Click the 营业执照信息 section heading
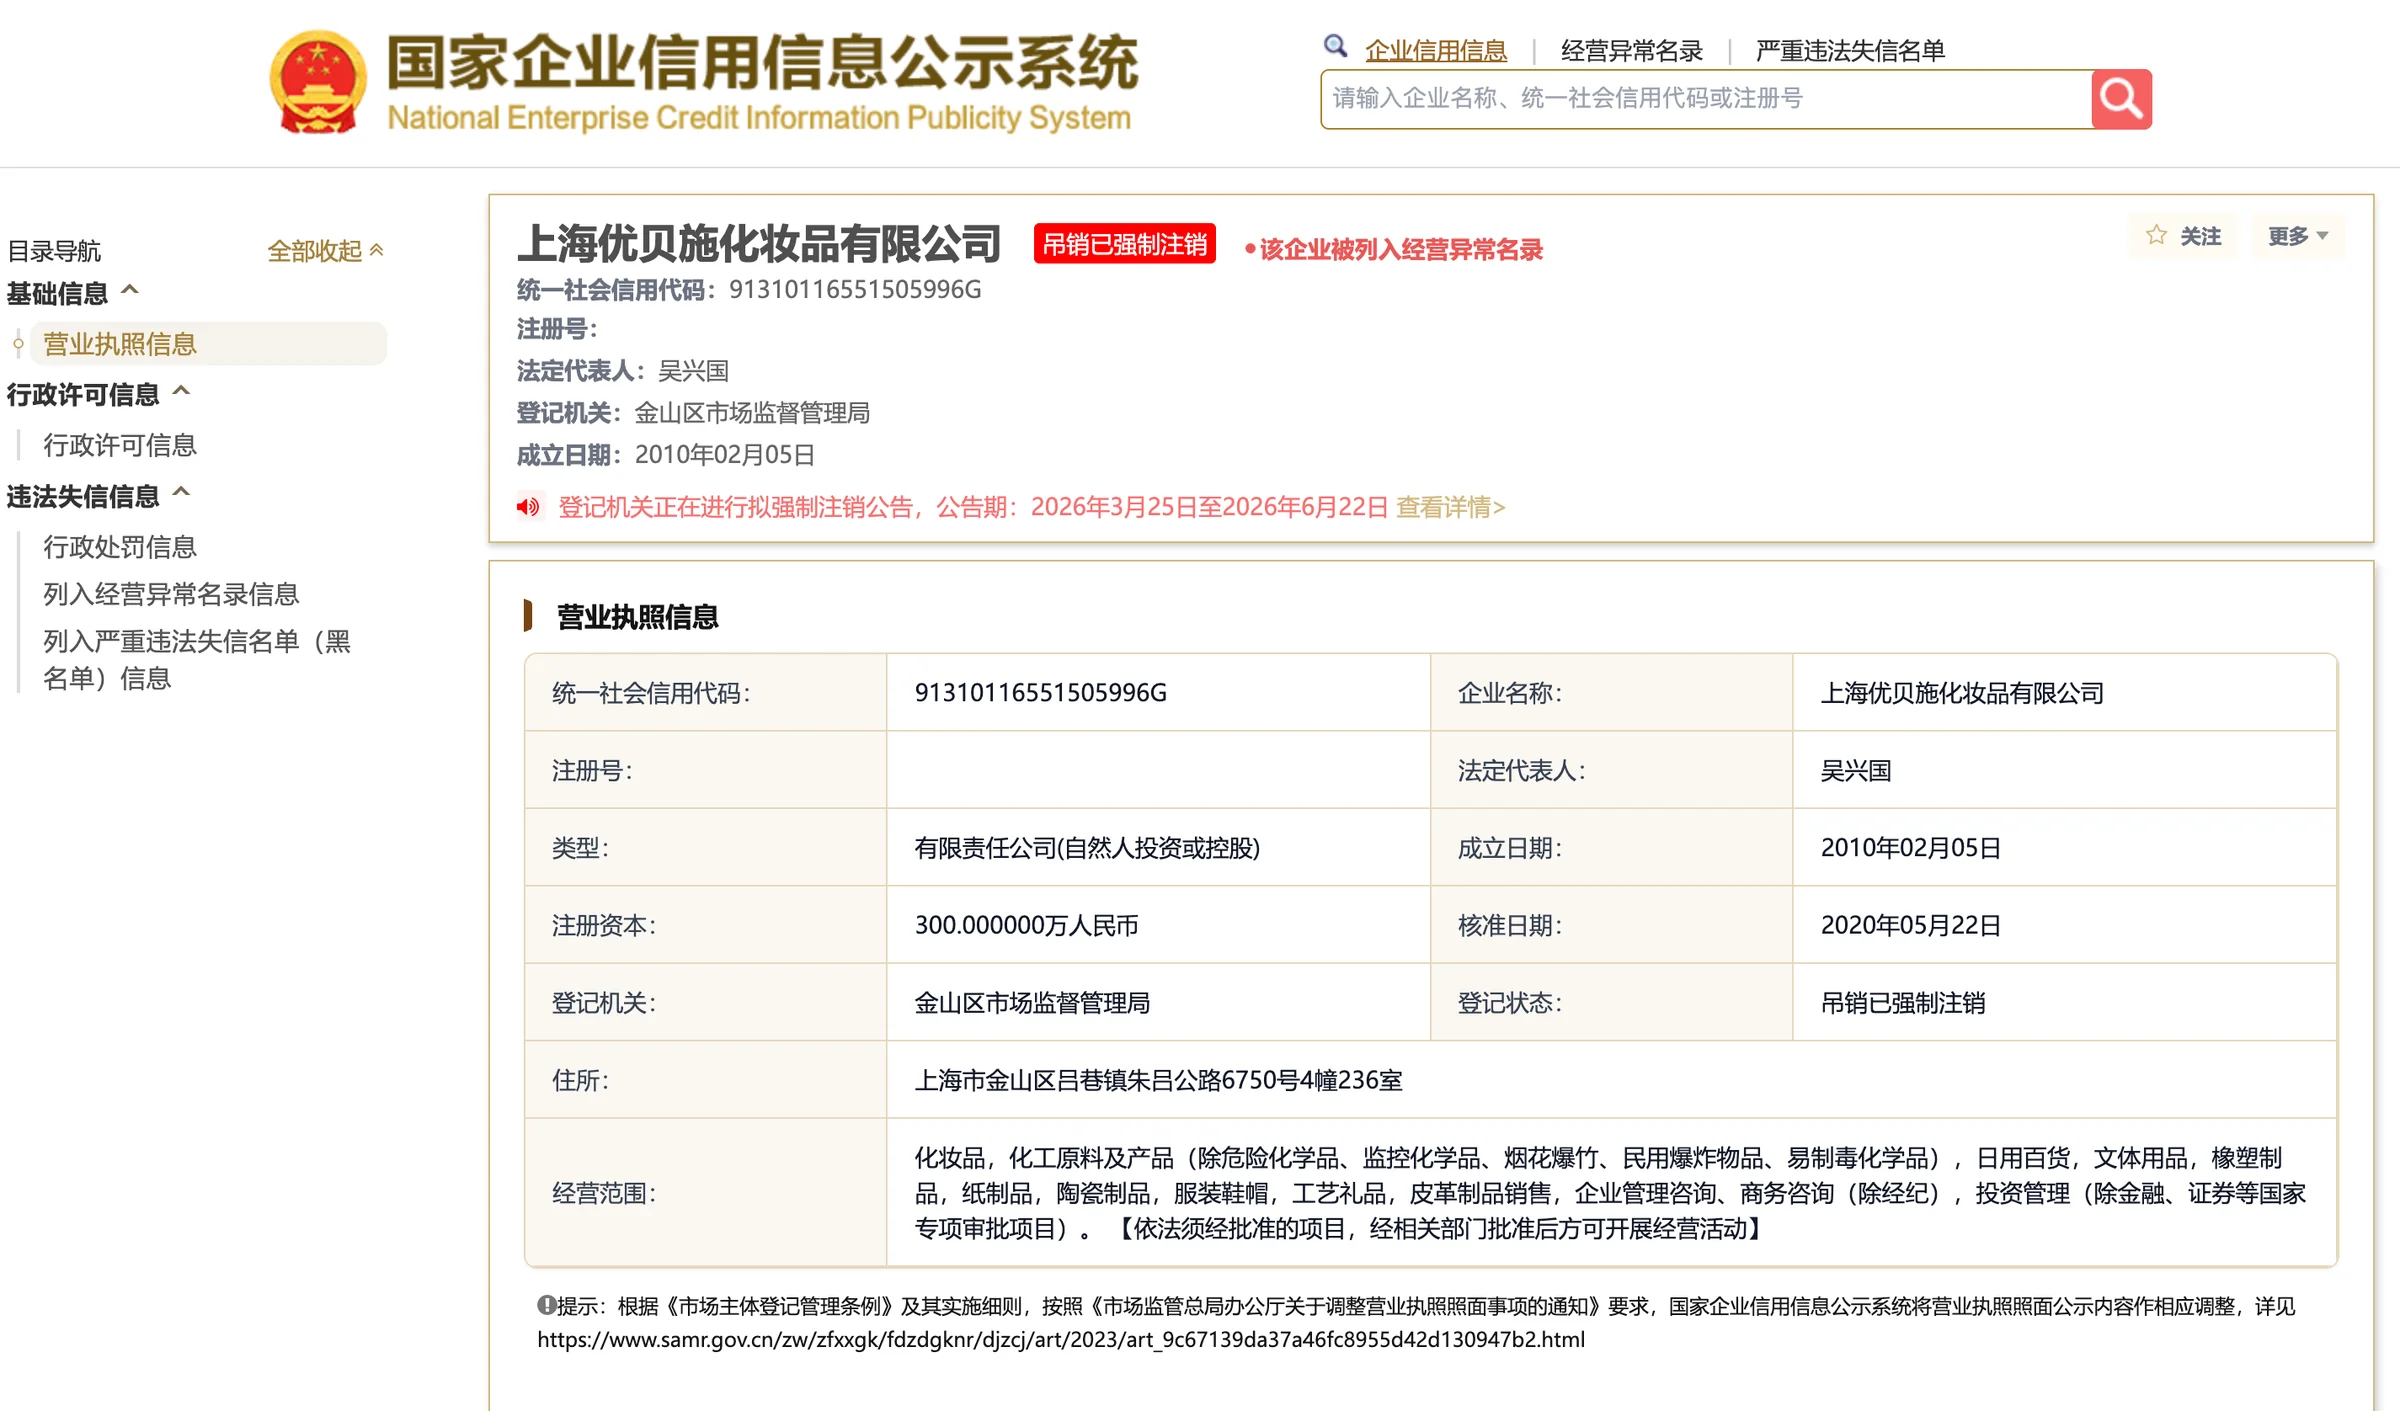 pos(637,617)
